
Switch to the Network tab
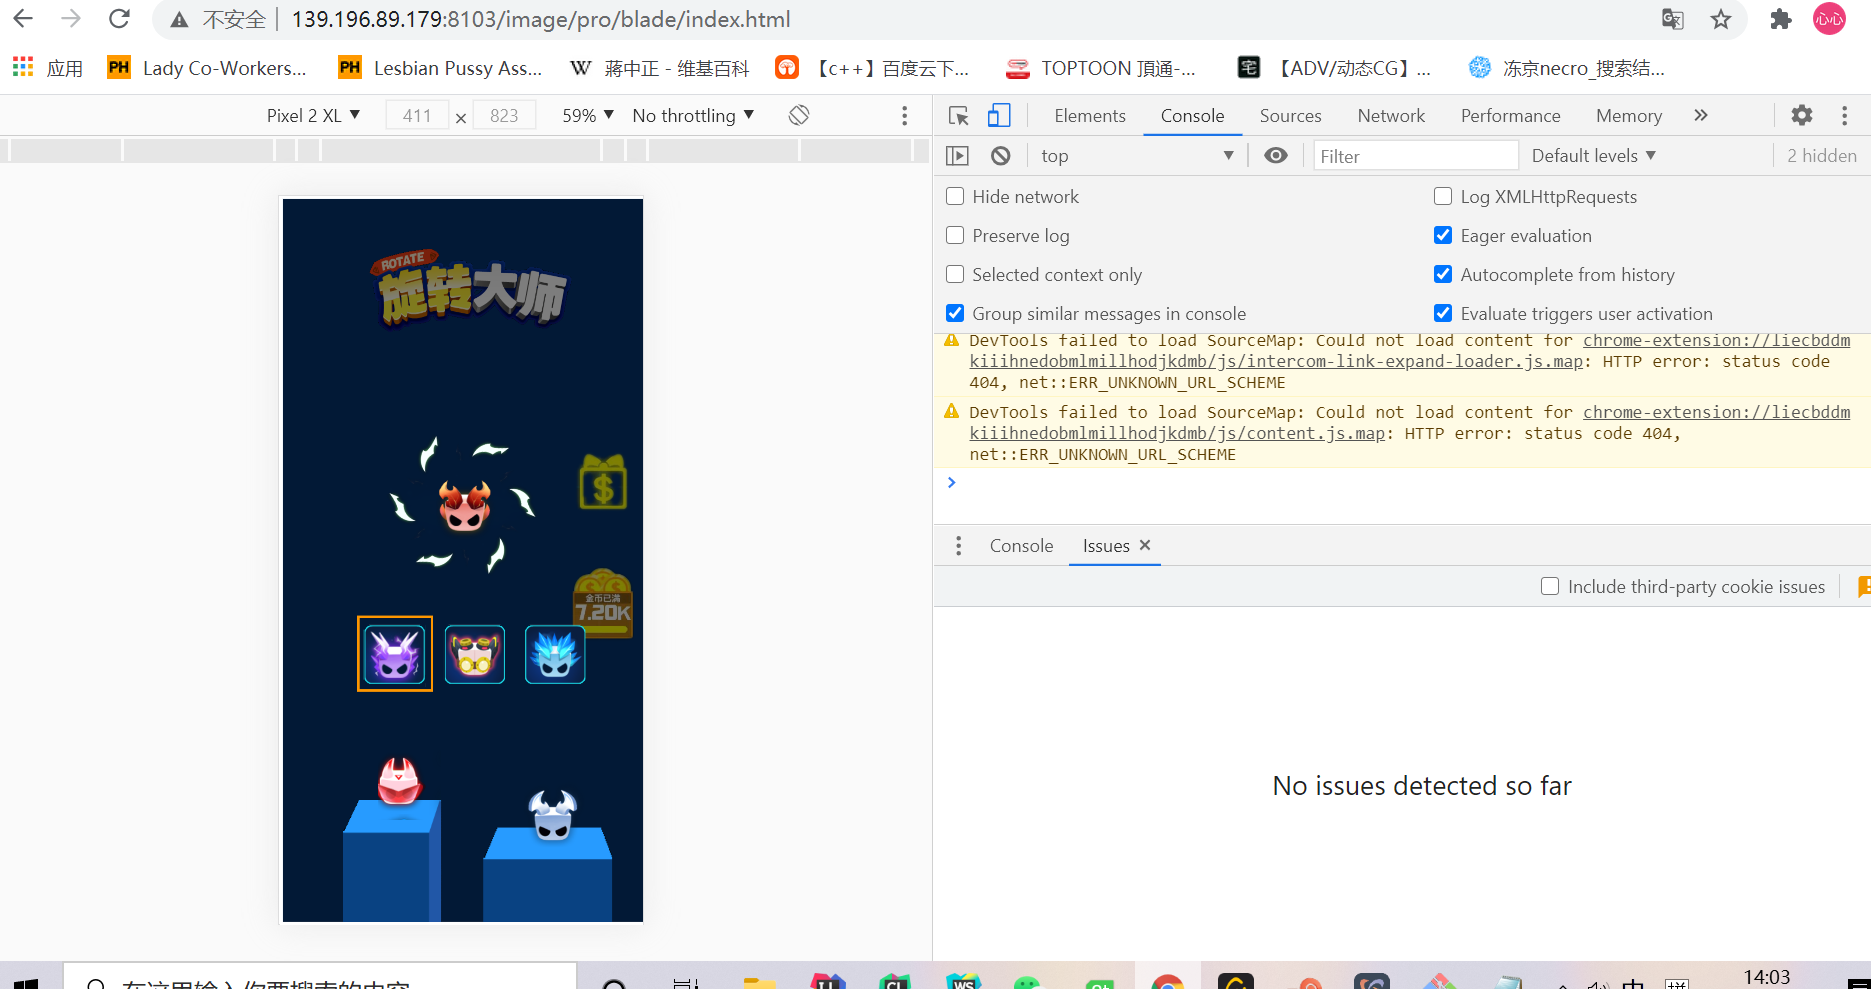[x=1391, y=115]
